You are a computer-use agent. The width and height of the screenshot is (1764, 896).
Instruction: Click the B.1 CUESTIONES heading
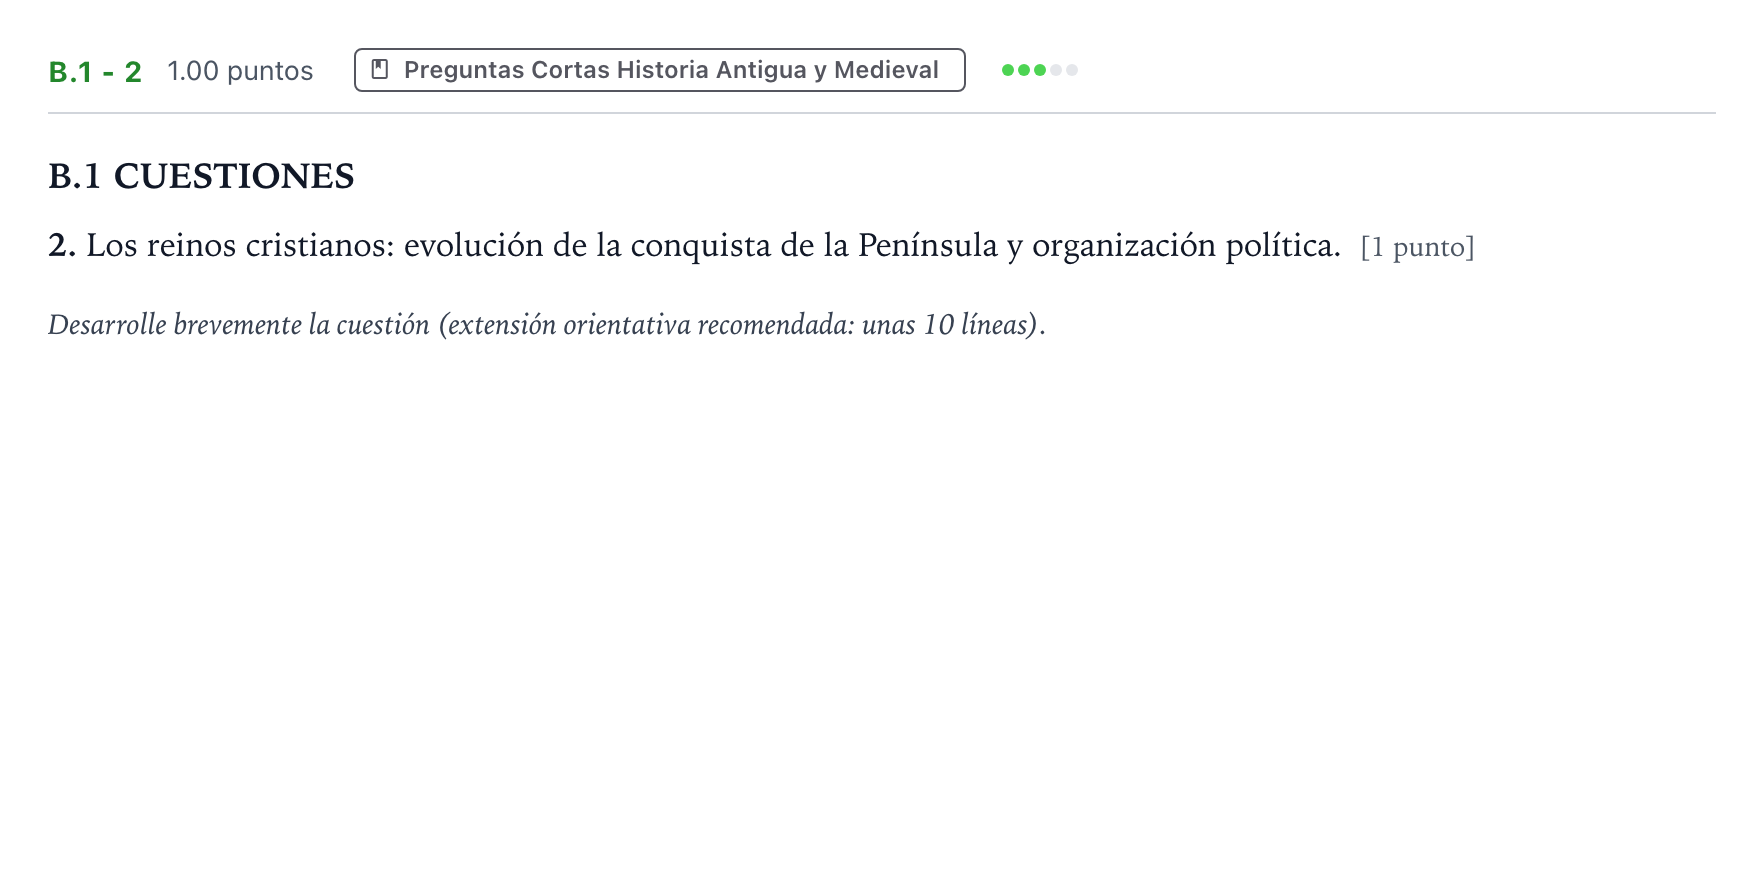point(201,176)
